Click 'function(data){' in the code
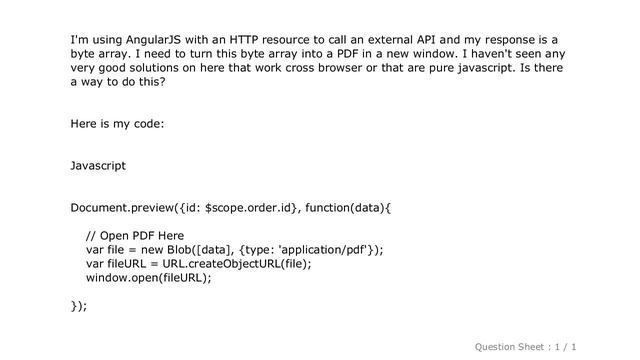The width and height of the screenshot is (640, 360). click(348, 208)
